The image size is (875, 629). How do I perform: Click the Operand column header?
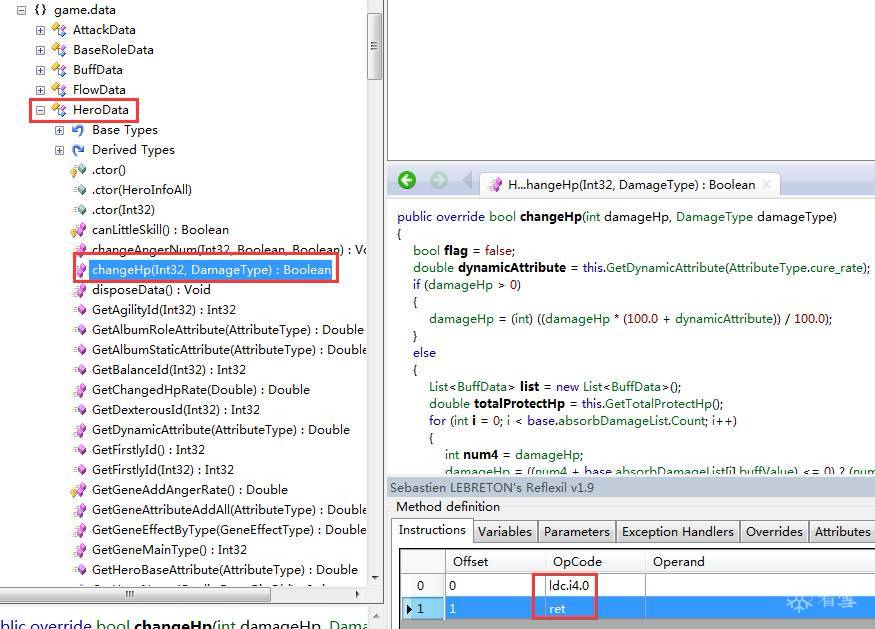point(760,561)
